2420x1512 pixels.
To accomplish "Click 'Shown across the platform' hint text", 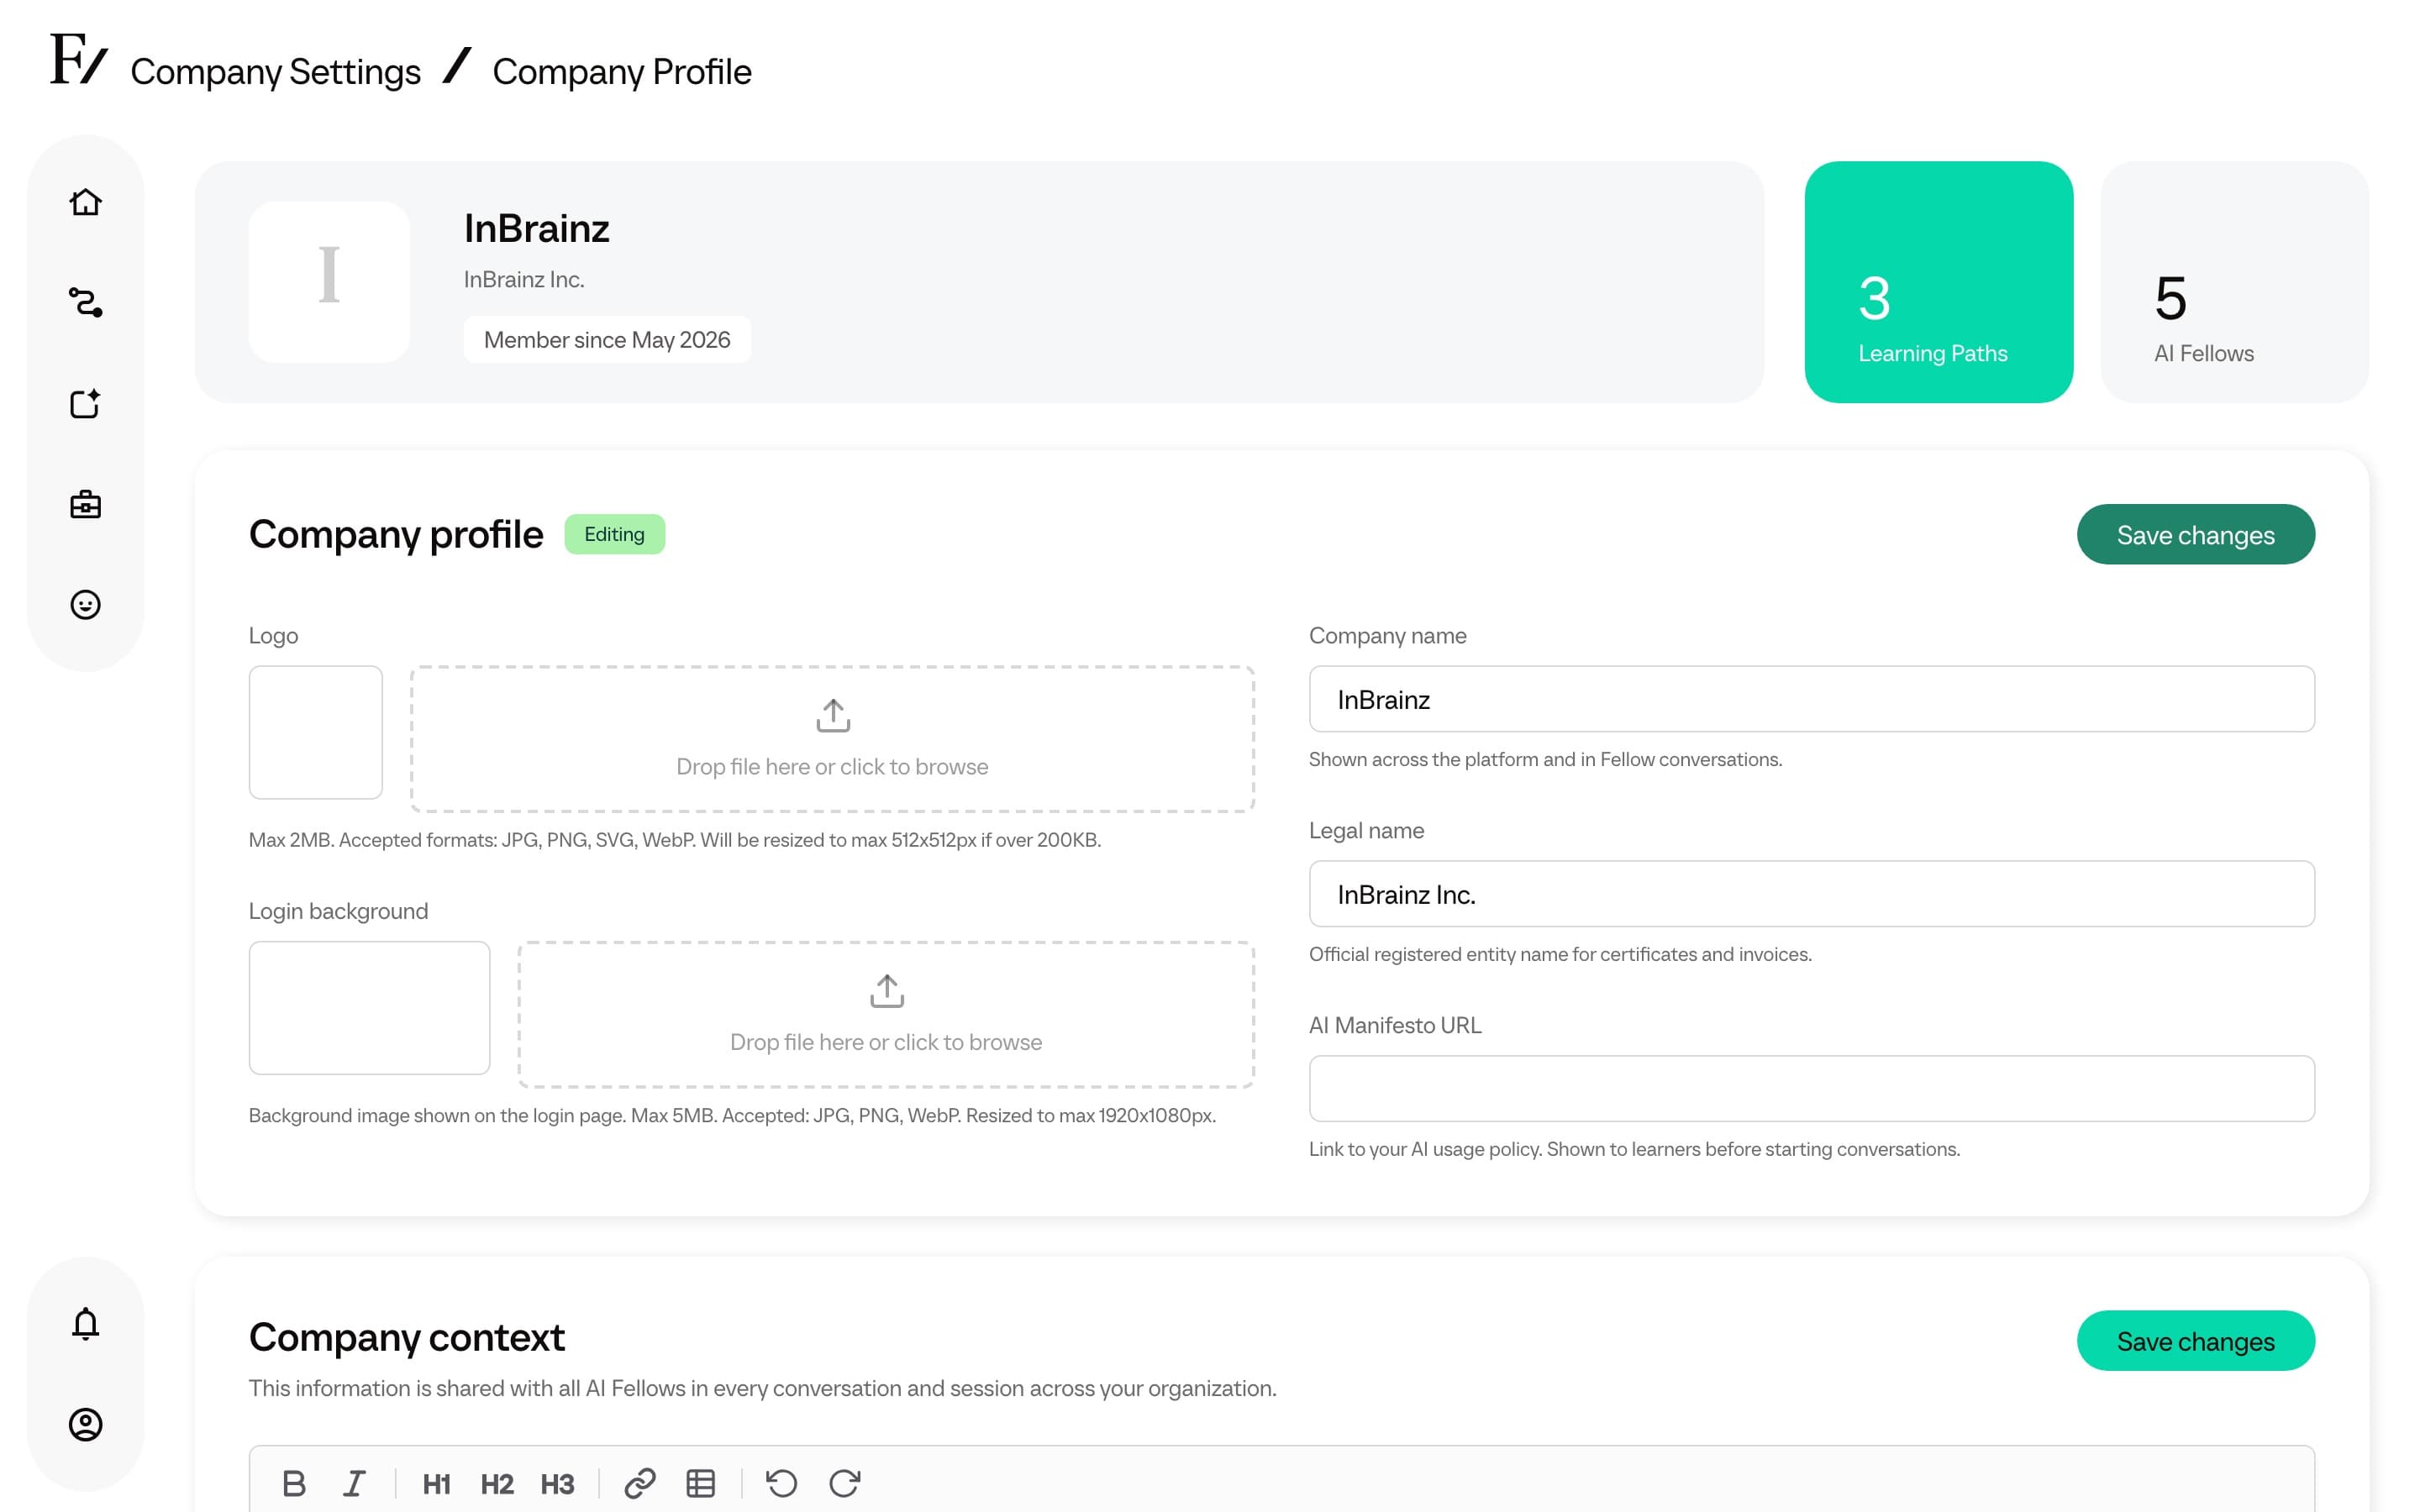I will (1545, 759).
